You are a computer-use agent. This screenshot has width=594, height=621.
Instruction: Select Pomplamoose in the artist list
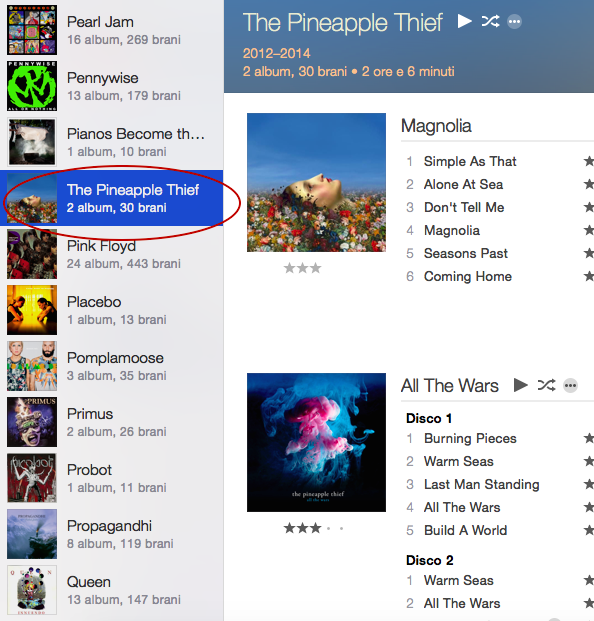pos(112,366)
